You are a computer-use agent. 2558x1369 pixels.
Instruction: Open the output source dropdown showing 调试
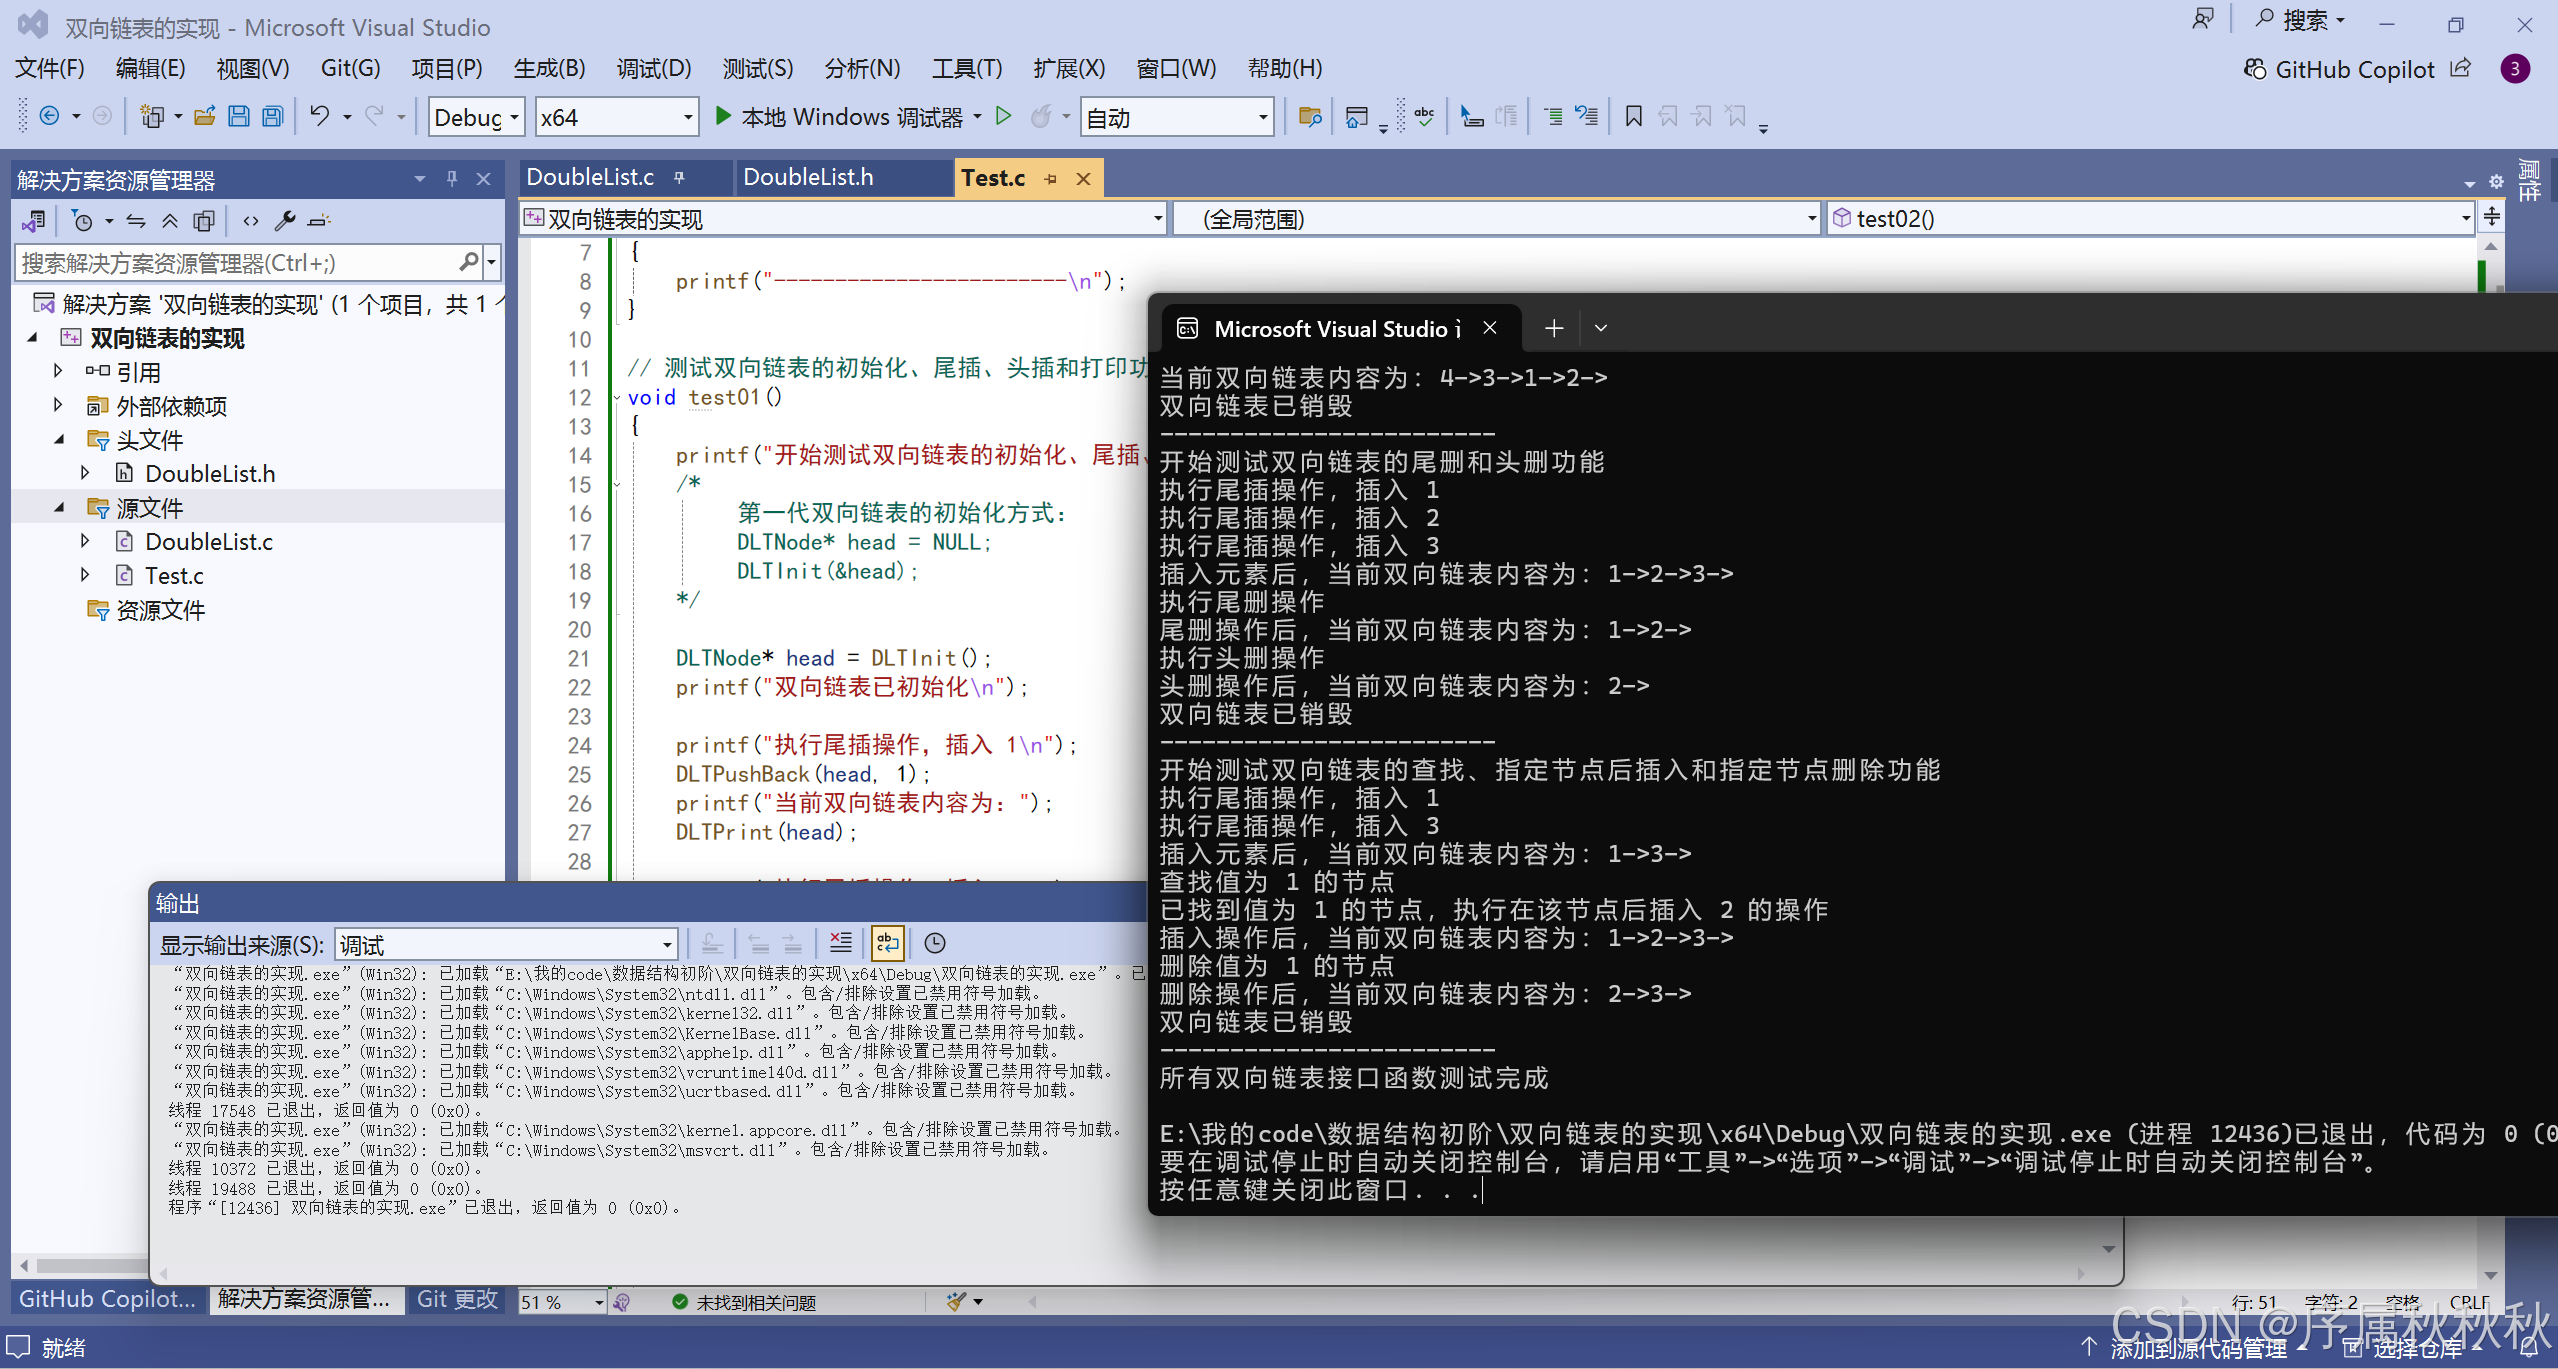[506, 945]
